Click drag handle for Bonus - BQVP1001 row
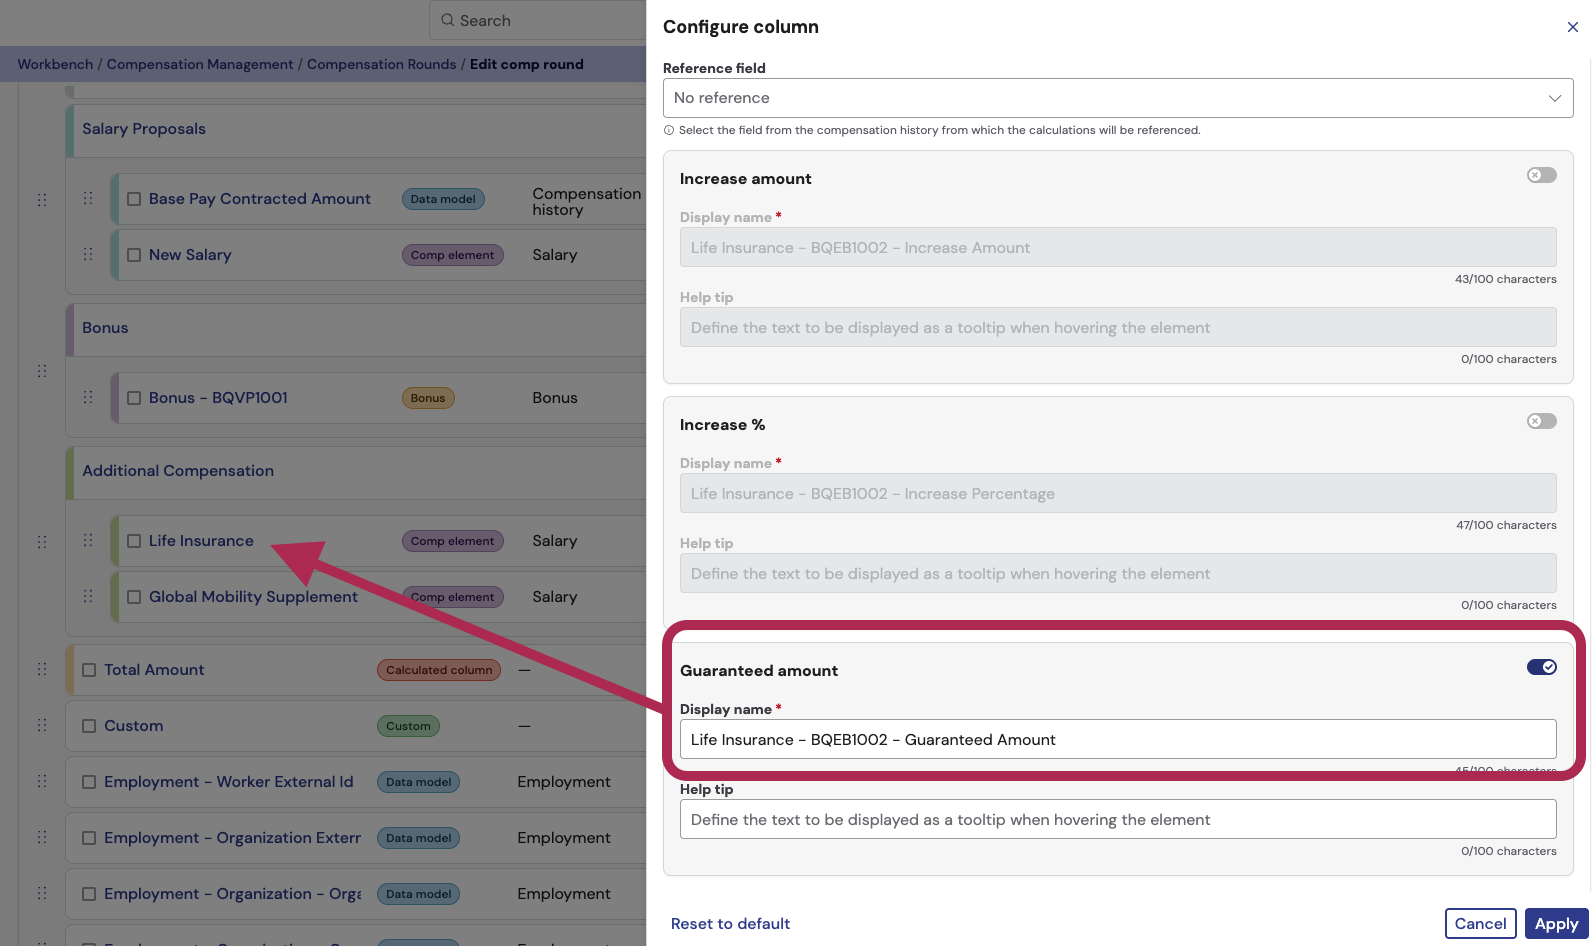 tap(88, 398)
